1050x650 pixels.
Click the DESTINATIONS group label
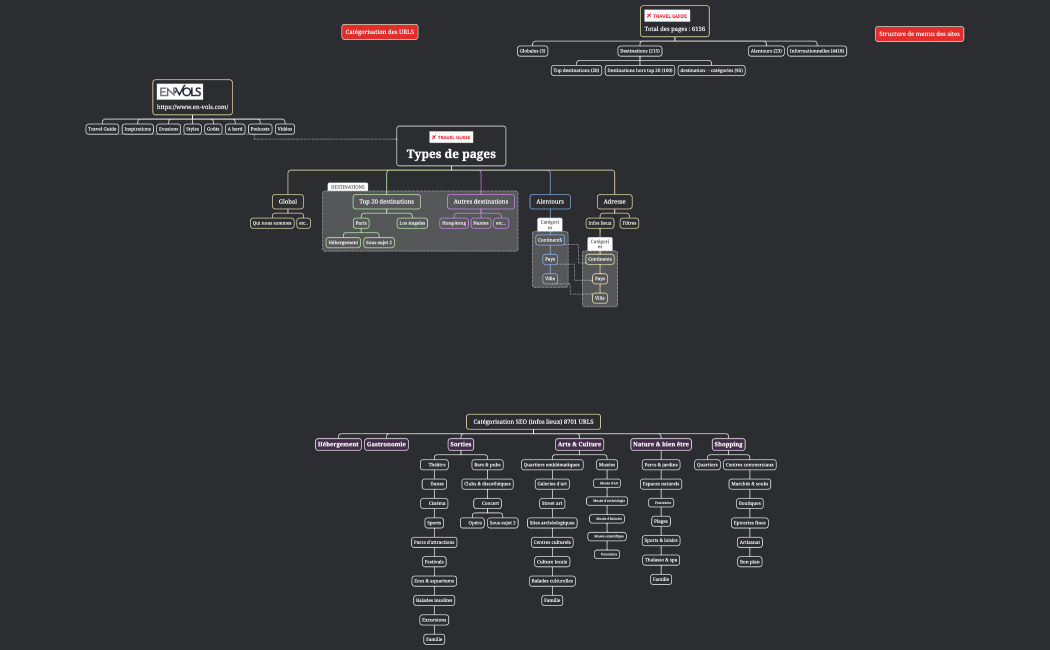click(x=348, y=187)
